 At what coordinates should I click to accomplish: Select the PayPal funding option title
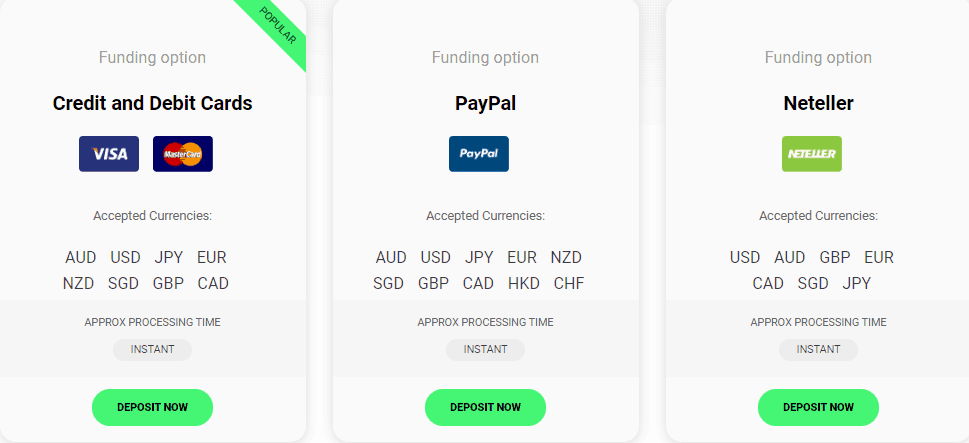tap(486, 103)
